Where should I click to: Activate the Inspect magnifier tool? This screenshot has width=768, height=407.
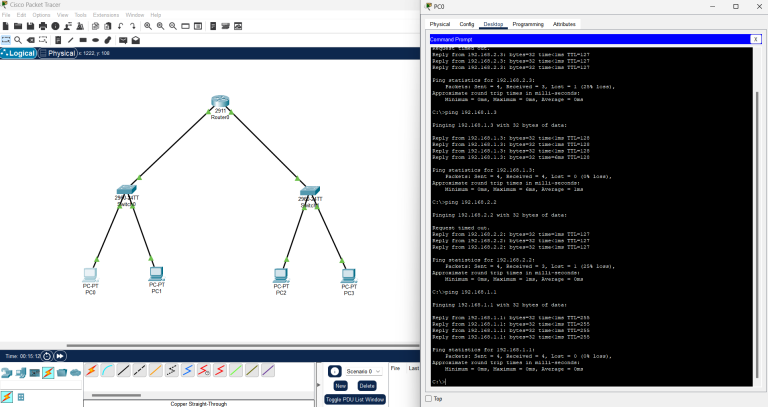click(18, 40)
